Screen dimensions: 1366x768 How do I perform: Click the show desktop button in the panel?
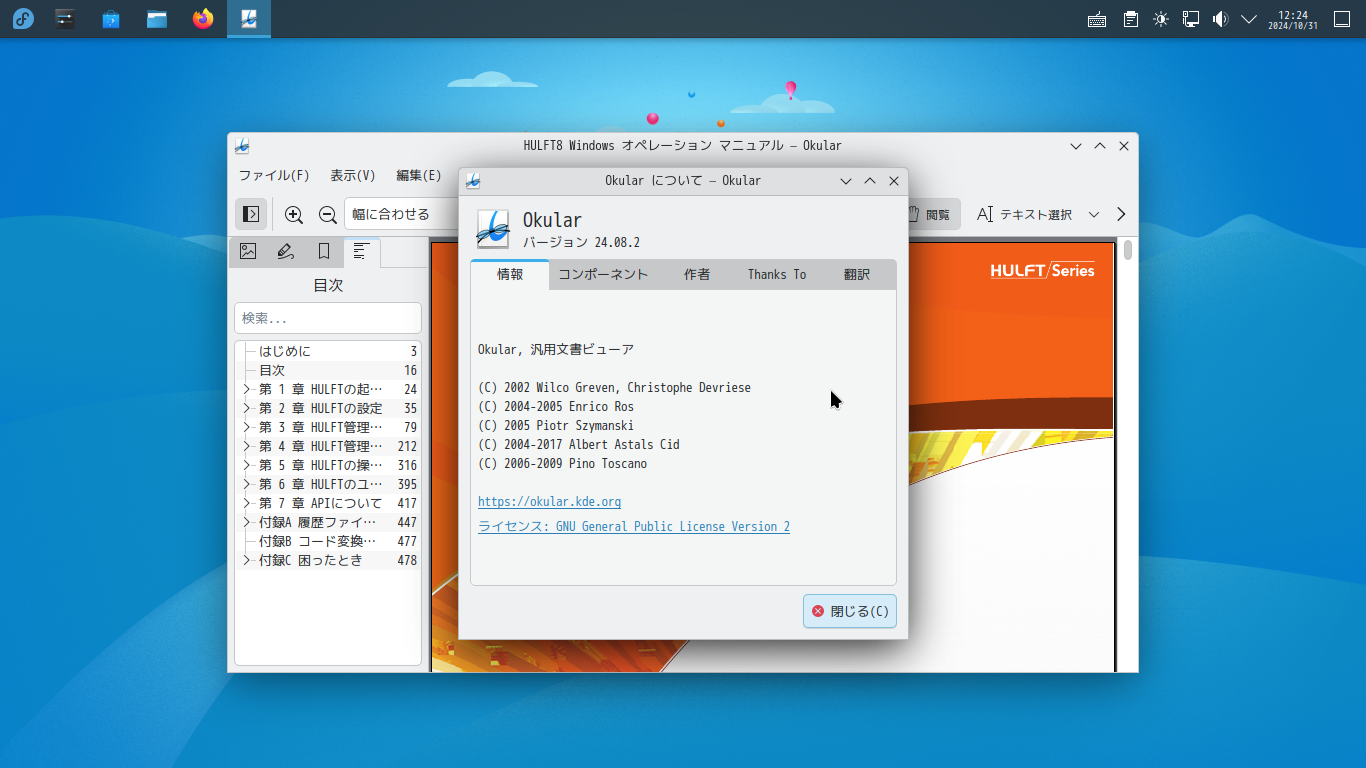click(x=1342, y=19)
